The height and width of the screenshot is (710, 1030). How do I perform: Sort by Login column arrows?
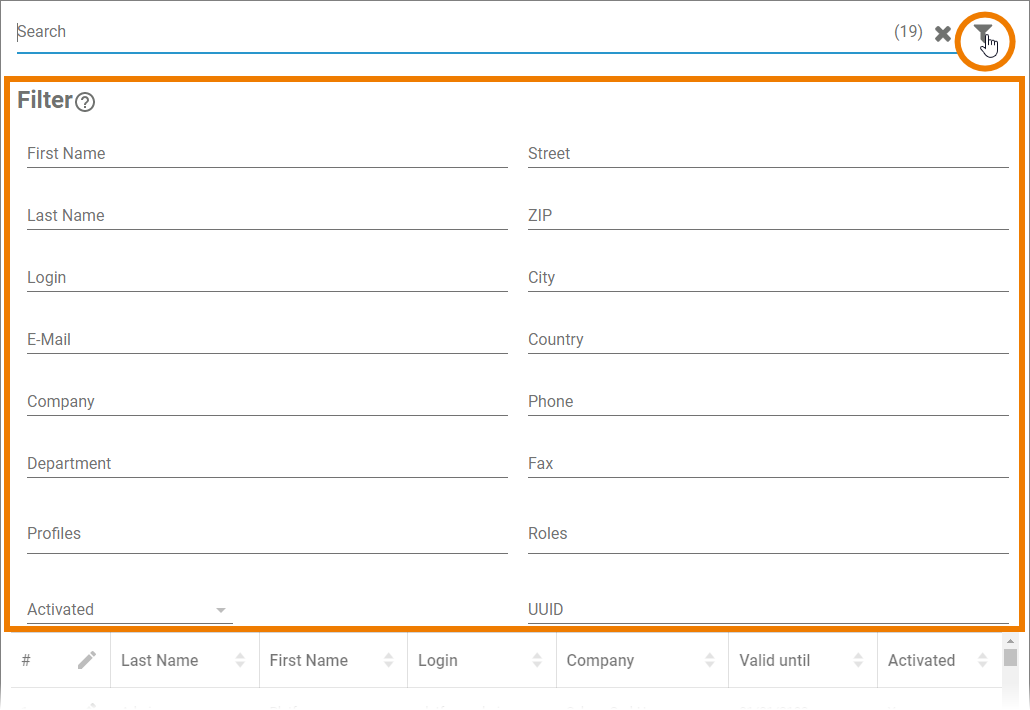pos(537,660)
